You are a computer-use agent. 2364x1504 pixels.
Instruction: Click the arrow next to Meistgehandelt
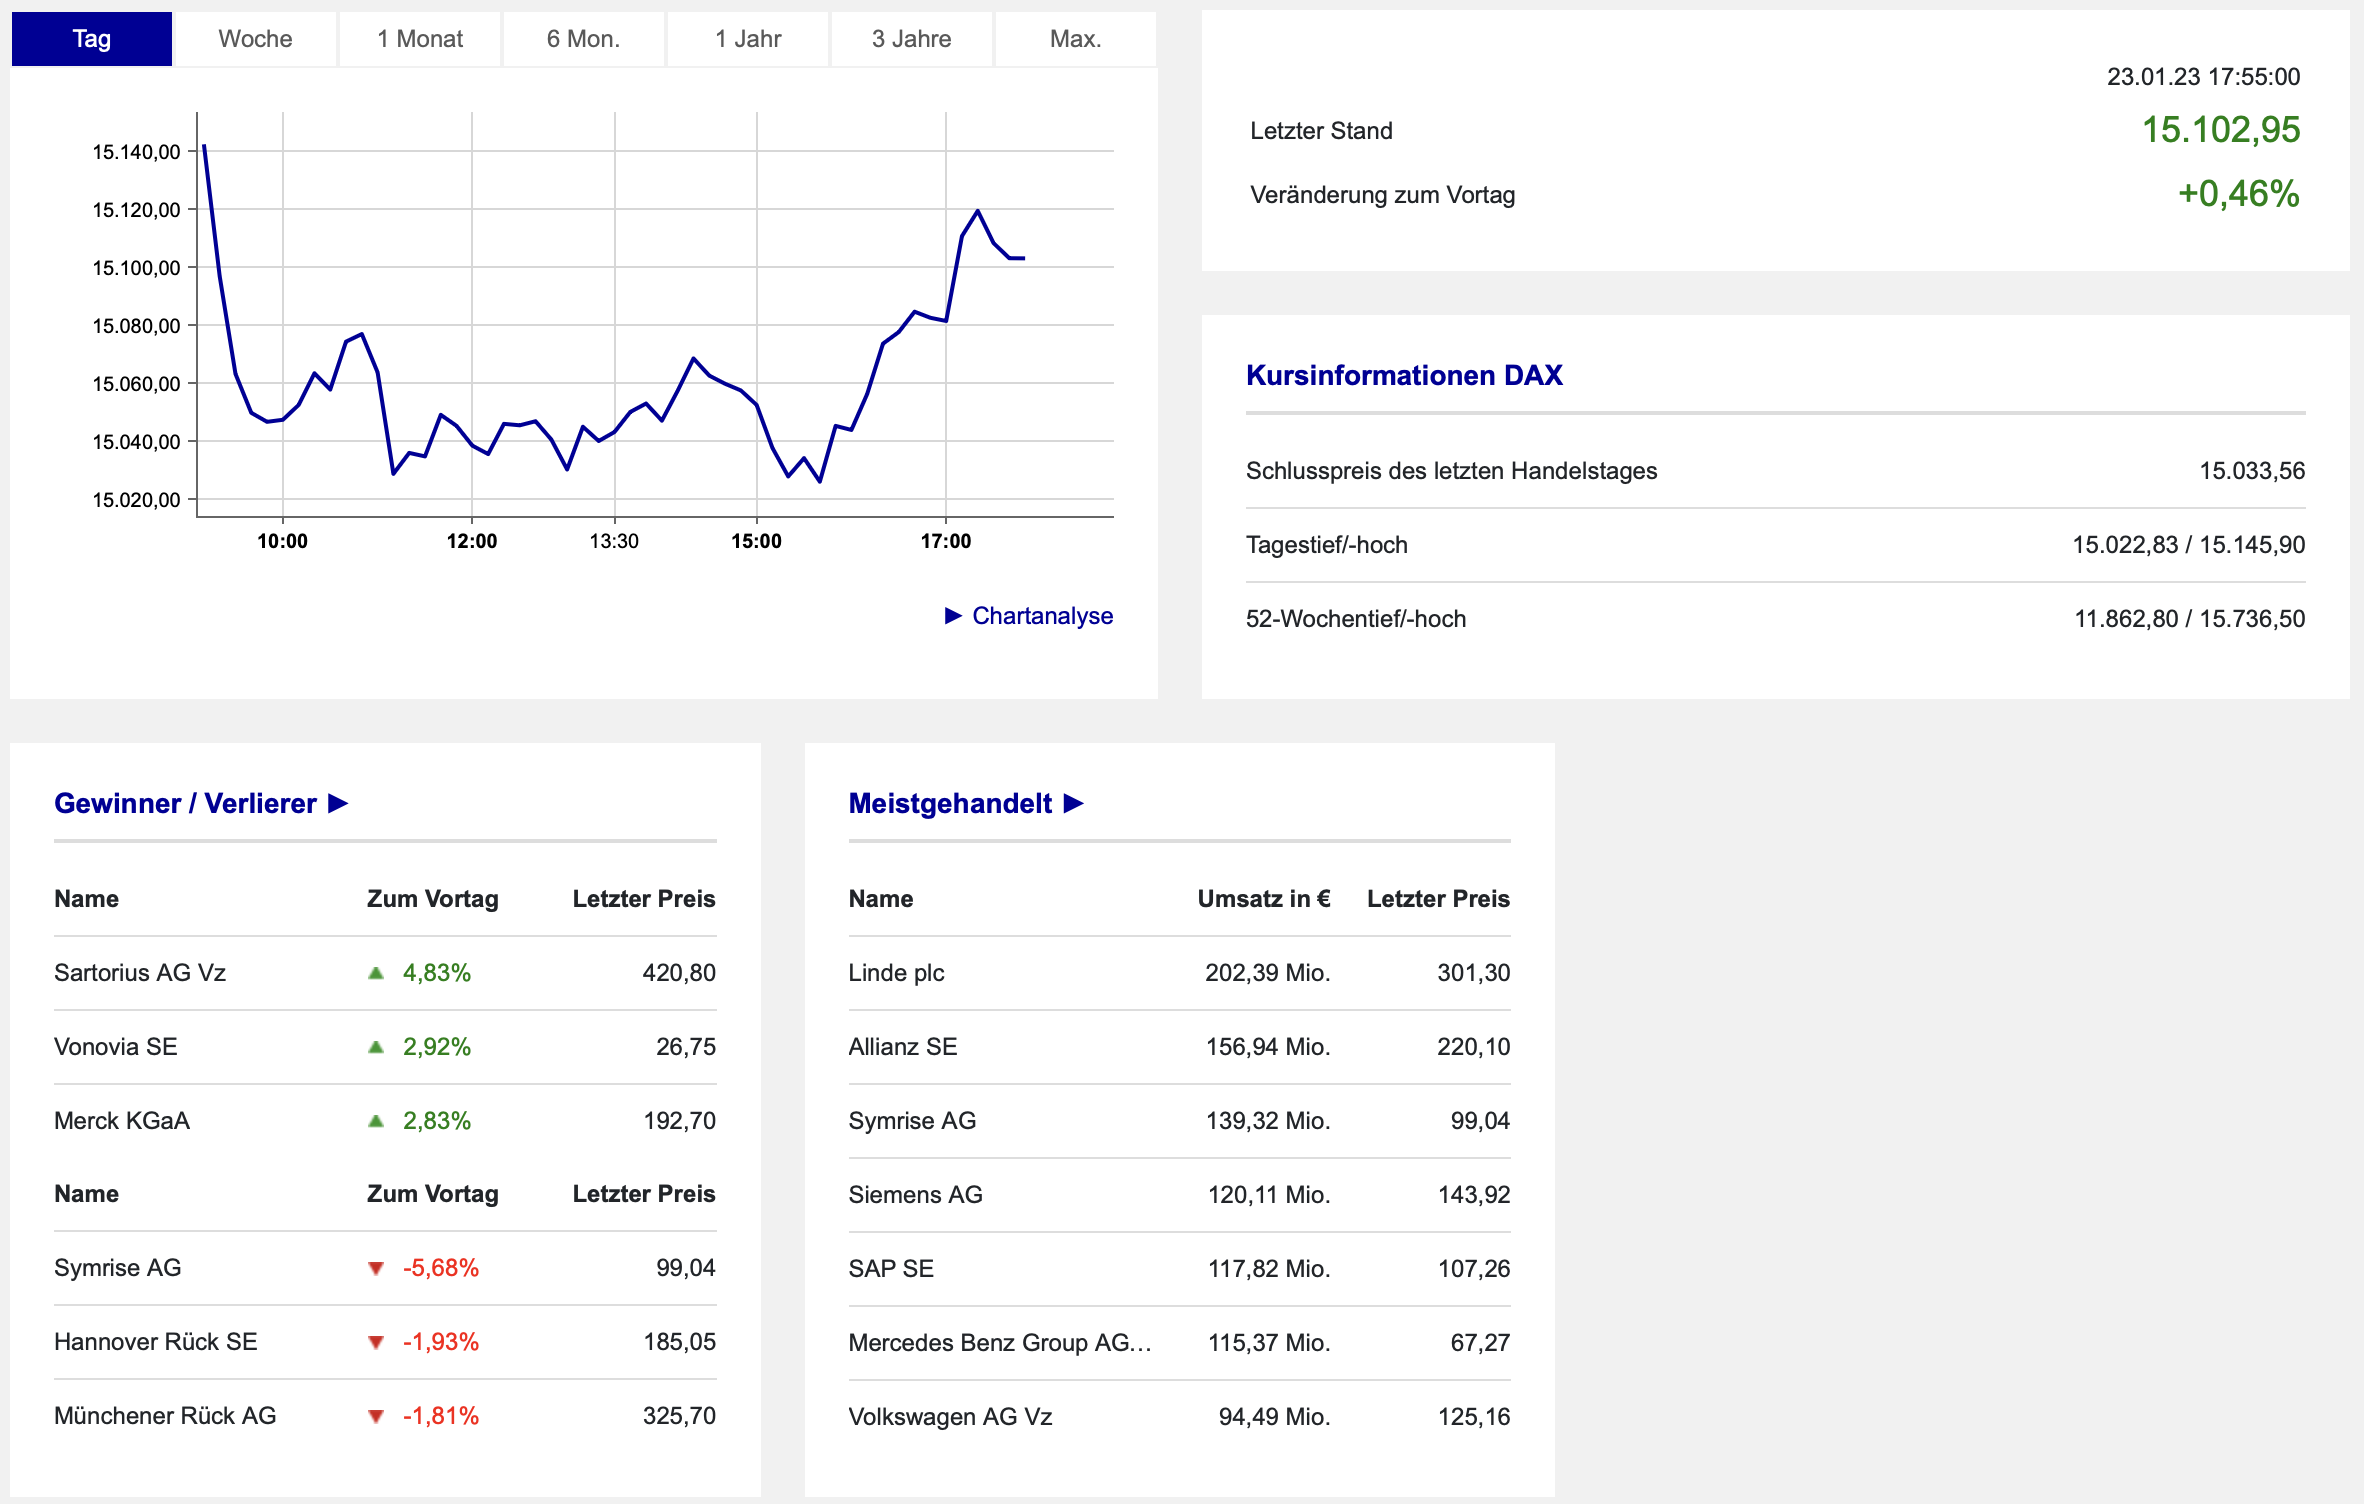[1074, 804]
